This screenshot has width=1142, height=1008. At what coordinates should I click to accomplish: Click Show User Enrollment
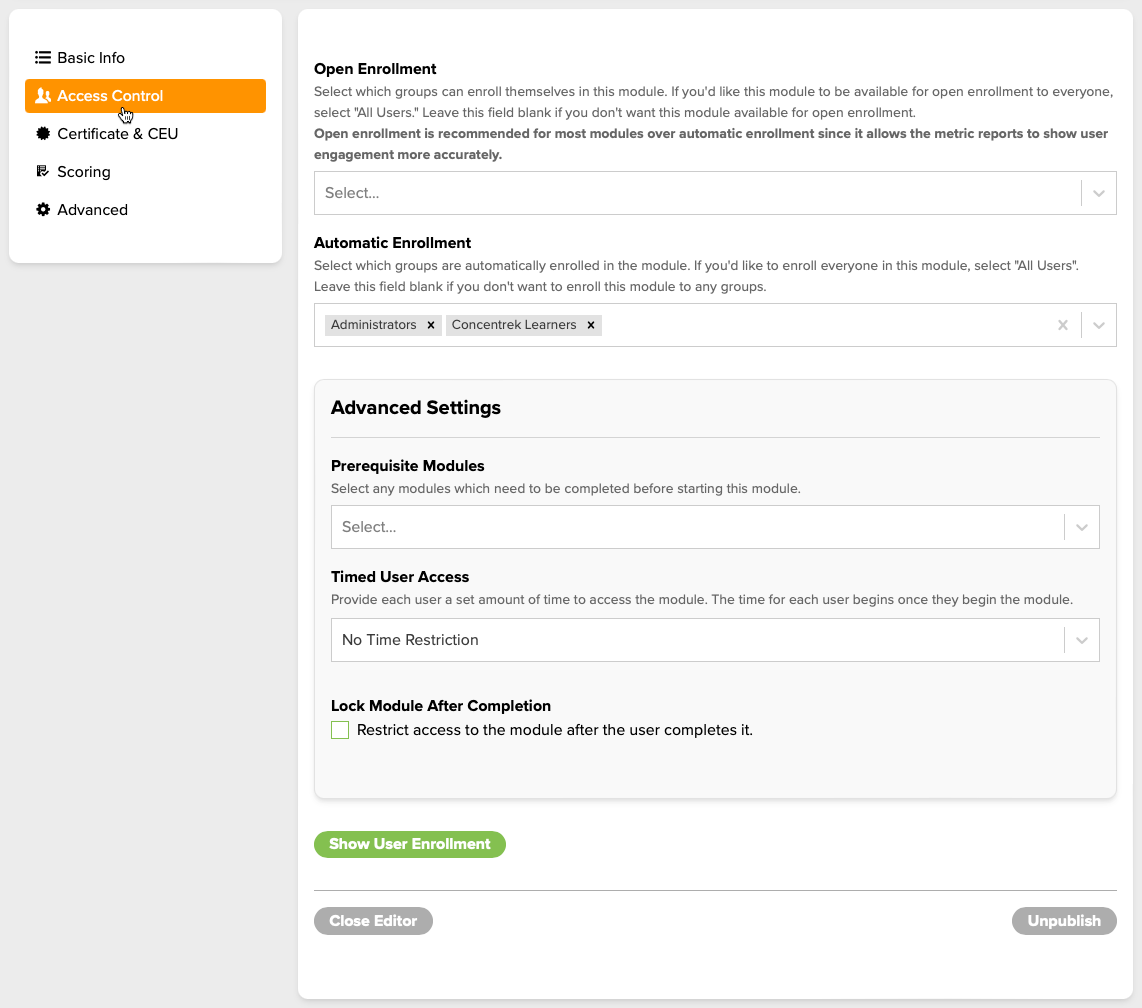409,844
